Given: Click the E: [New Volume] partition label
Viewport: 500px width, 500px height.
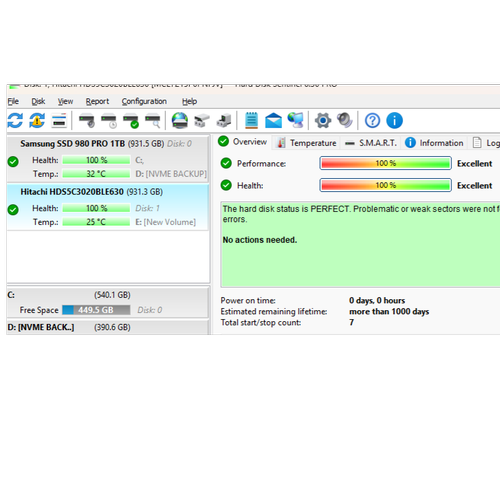Looking at the screenshot, I should [166, 222].
